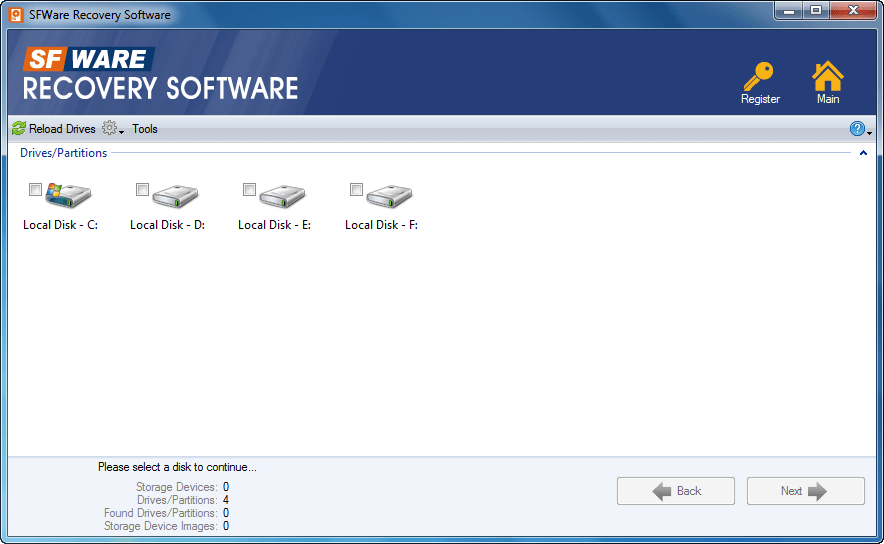Click the green Reload Drives icon
The height and width of the screenshot is (544, 884).
click(19, 129)
